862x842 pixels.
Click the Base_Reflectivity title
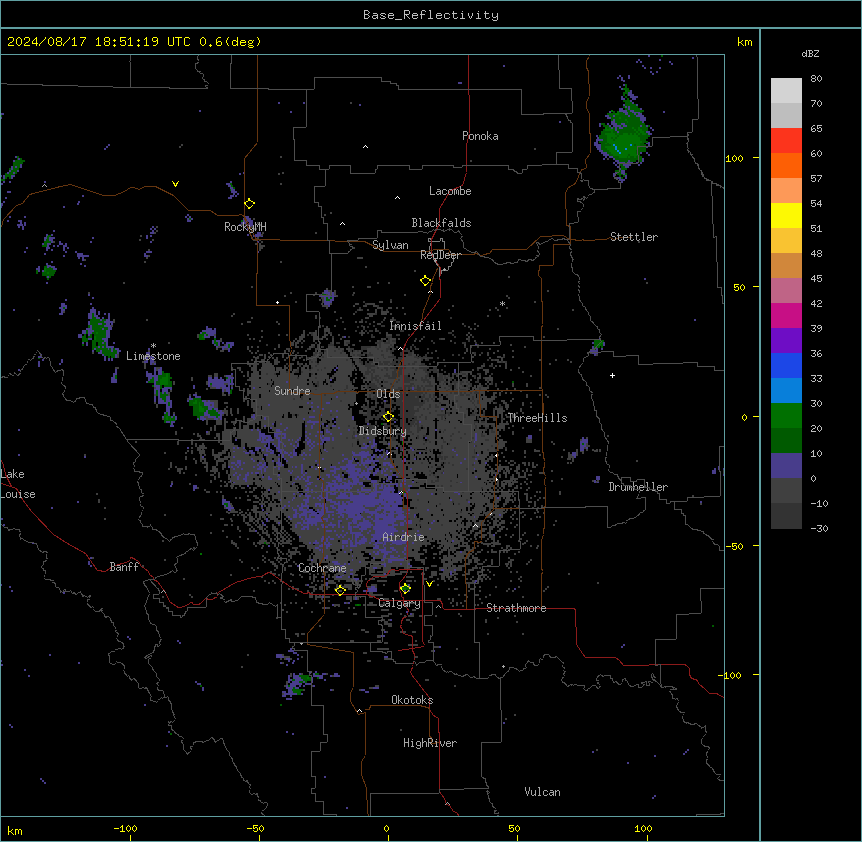tap(431, 15)
